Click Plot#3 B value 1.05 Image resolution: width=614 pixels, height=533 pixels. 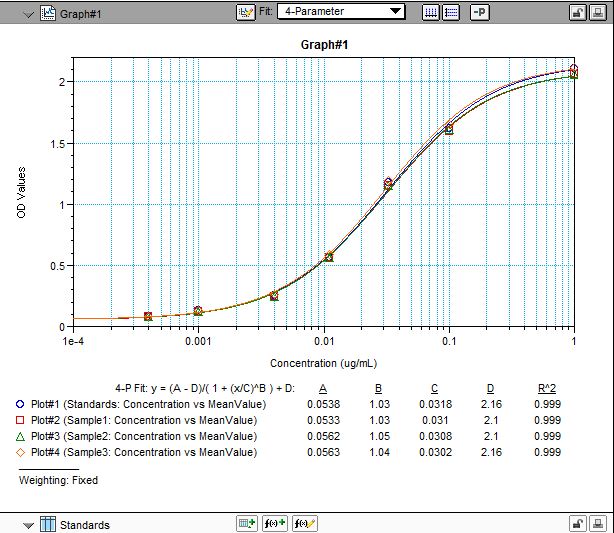(379, 436)
